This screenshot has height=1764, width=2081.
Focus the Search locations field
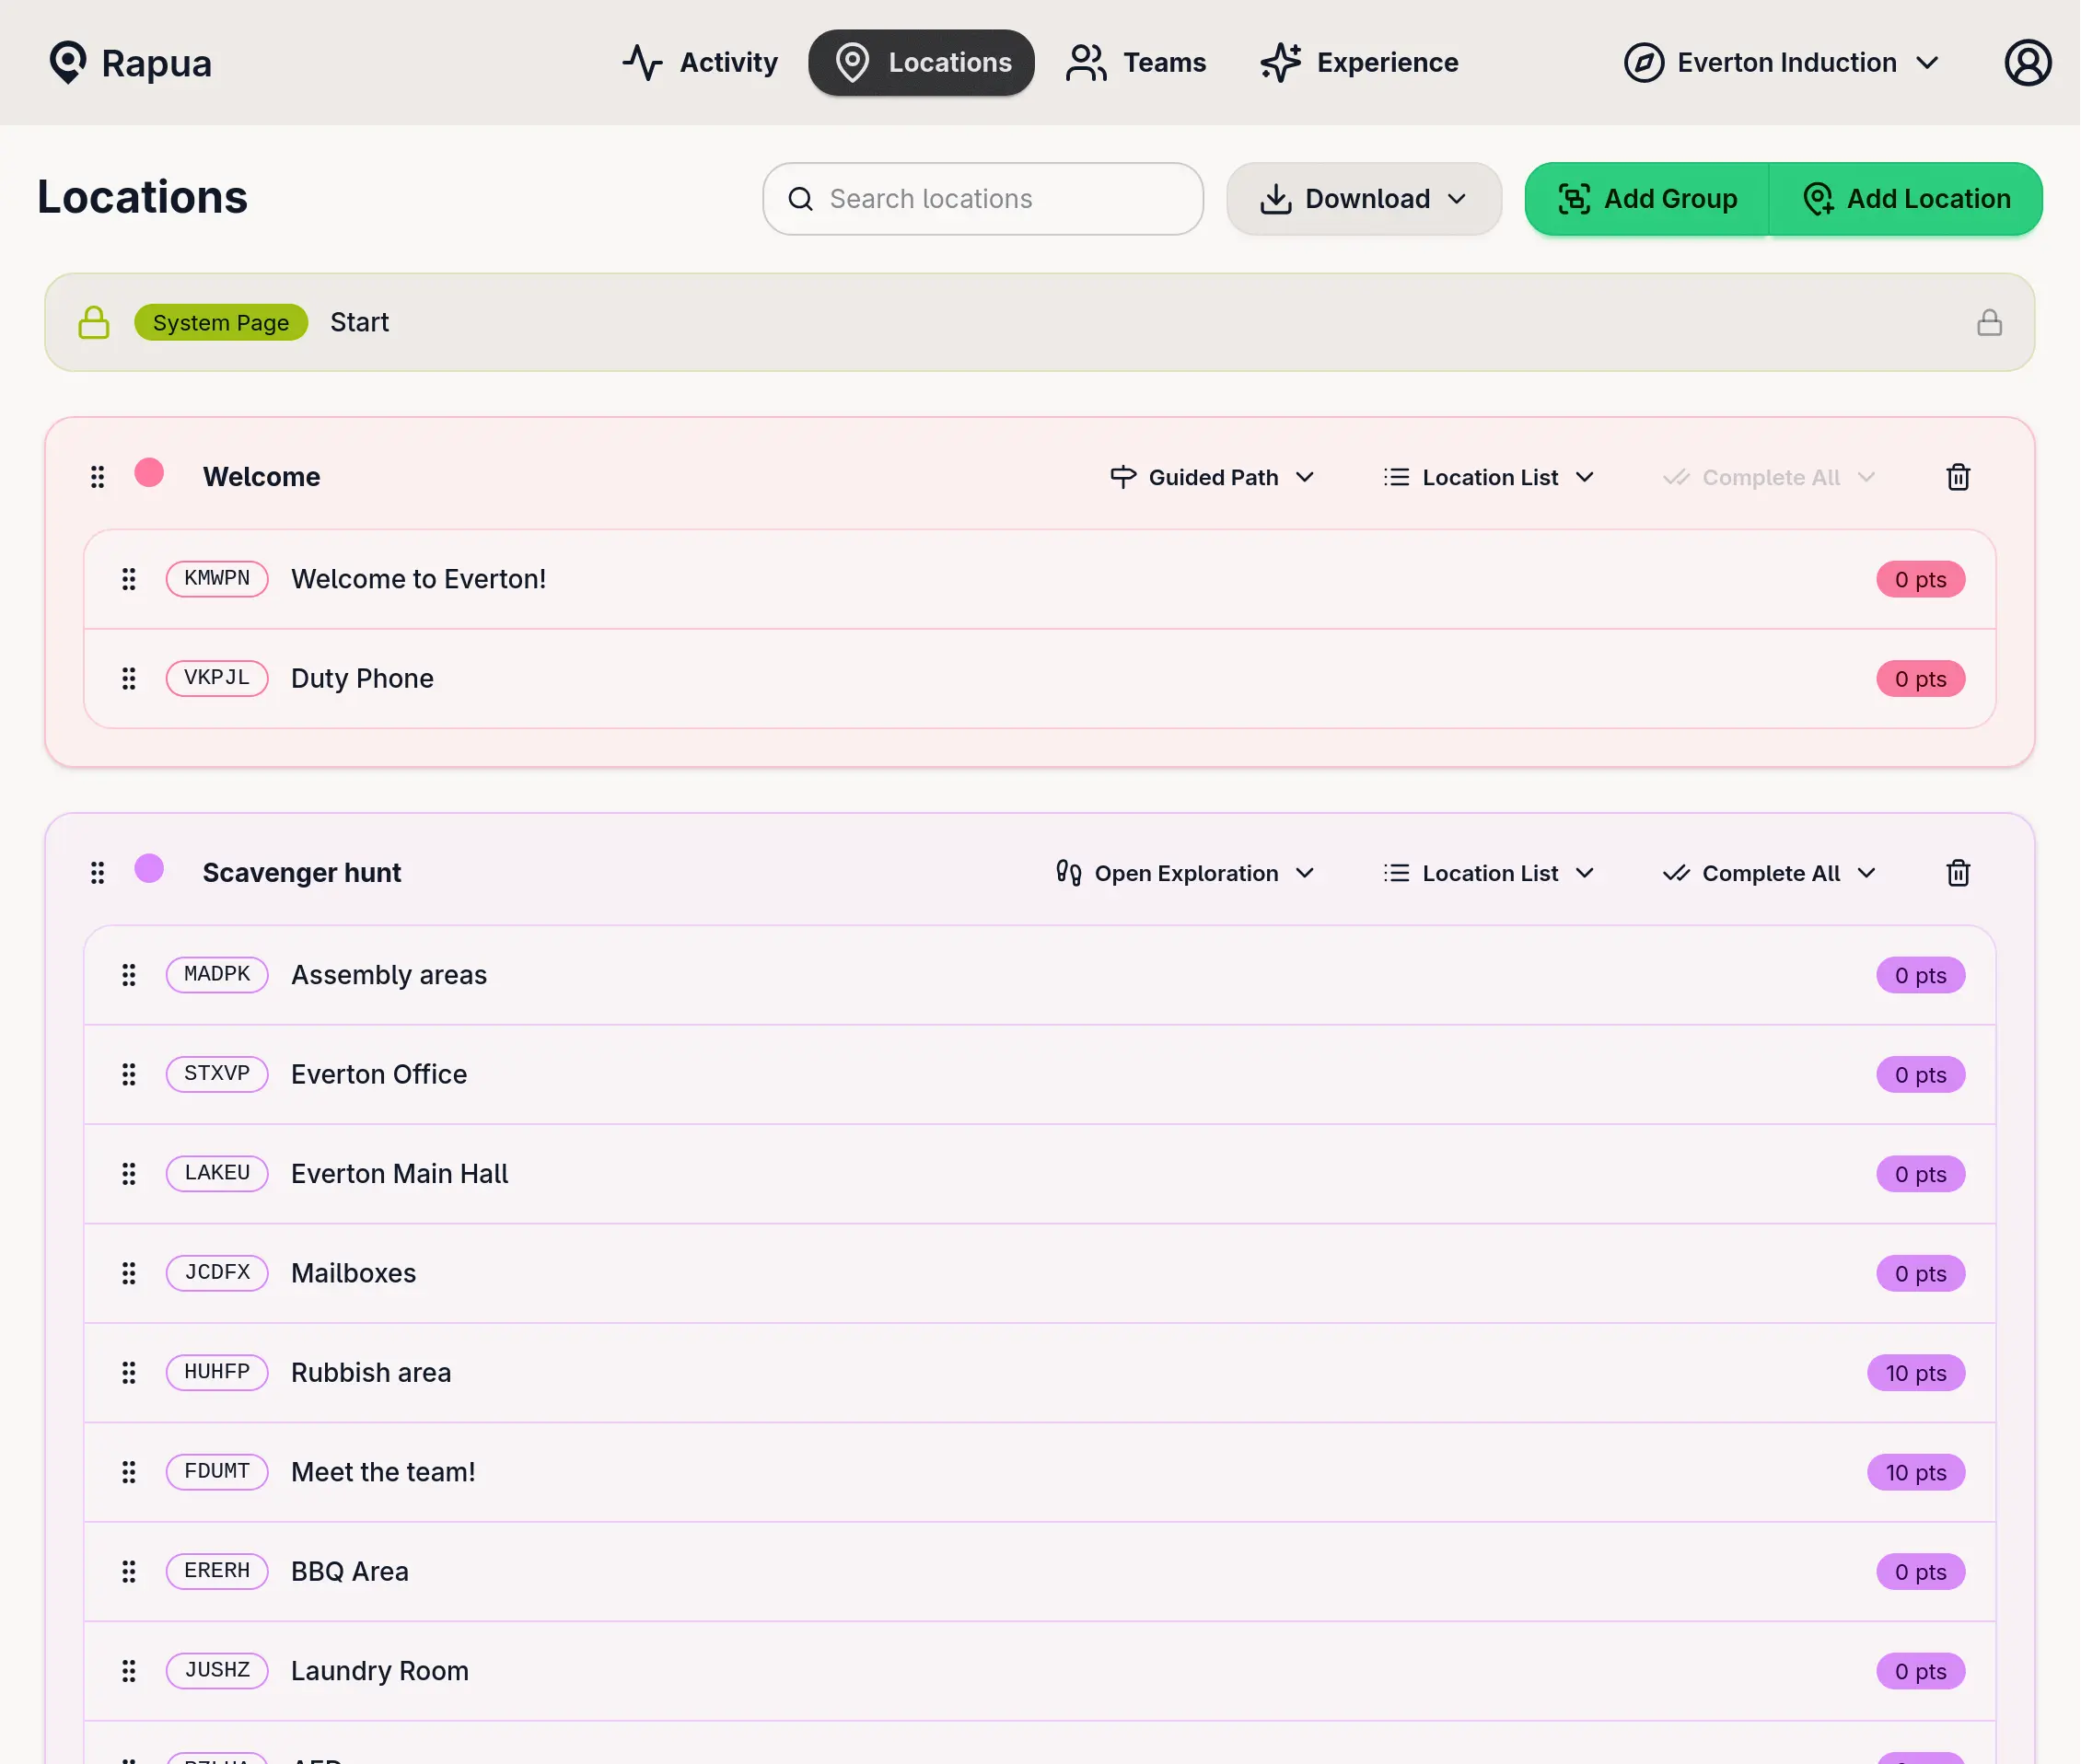point(982,199)
